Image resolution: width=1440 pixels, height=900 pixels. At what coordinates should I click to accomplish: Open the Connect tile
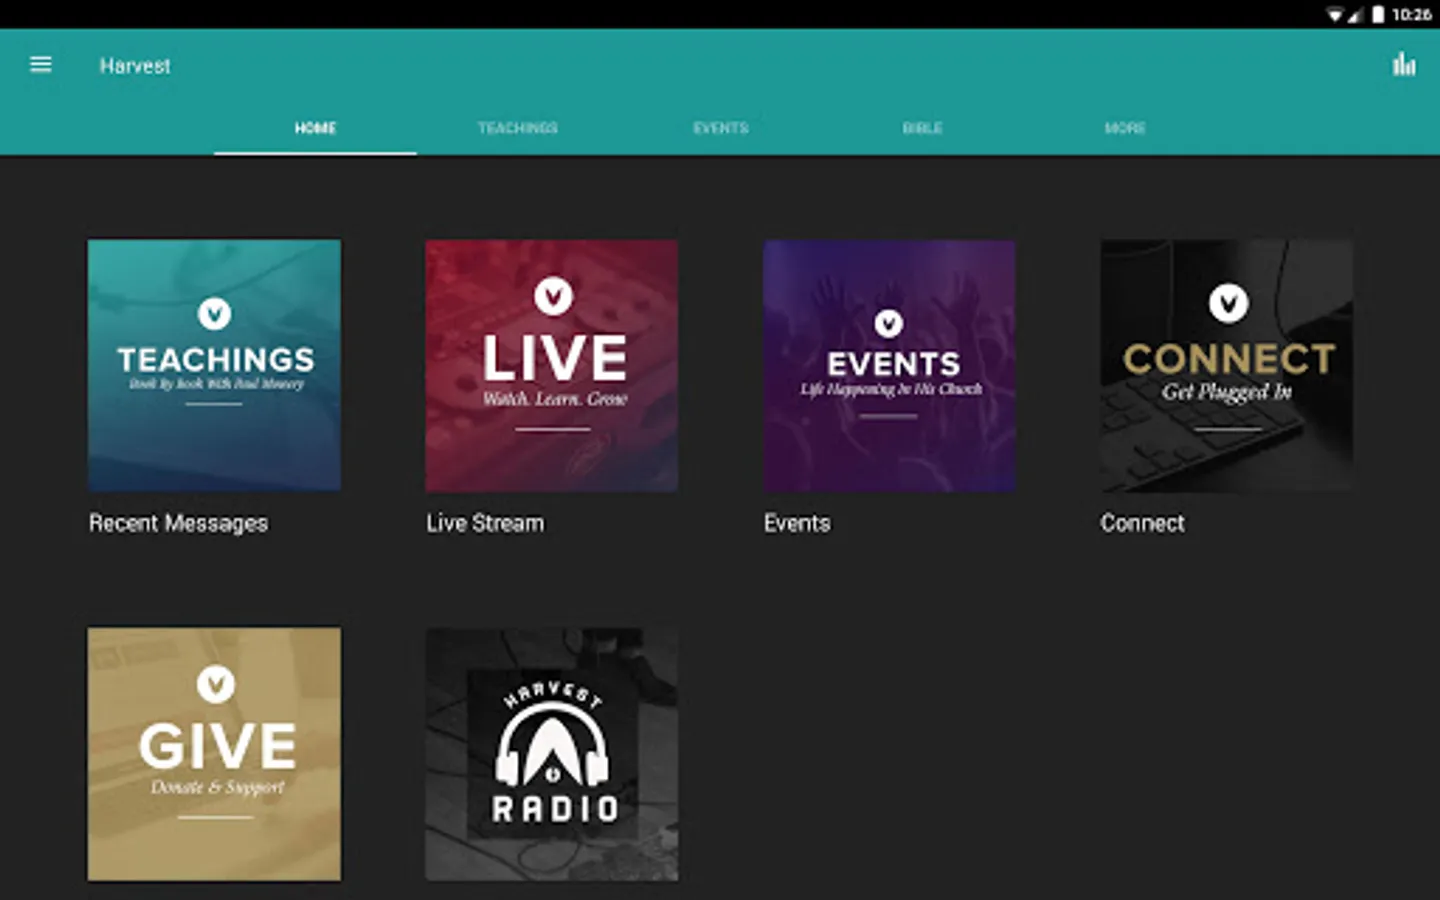(x=1227, y=365)
